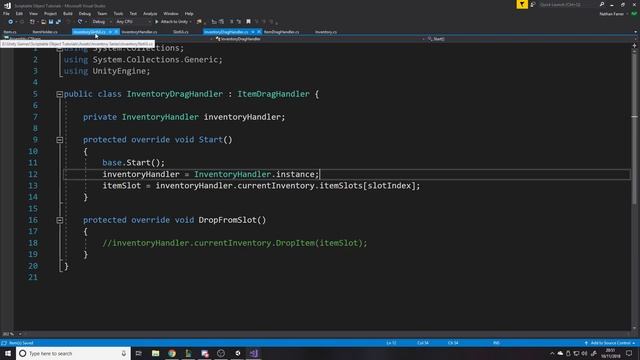Screen dimensions: 640x360
Task: Click the Toggle Bookmark toolbar icon
Action: tap(248, 22)
